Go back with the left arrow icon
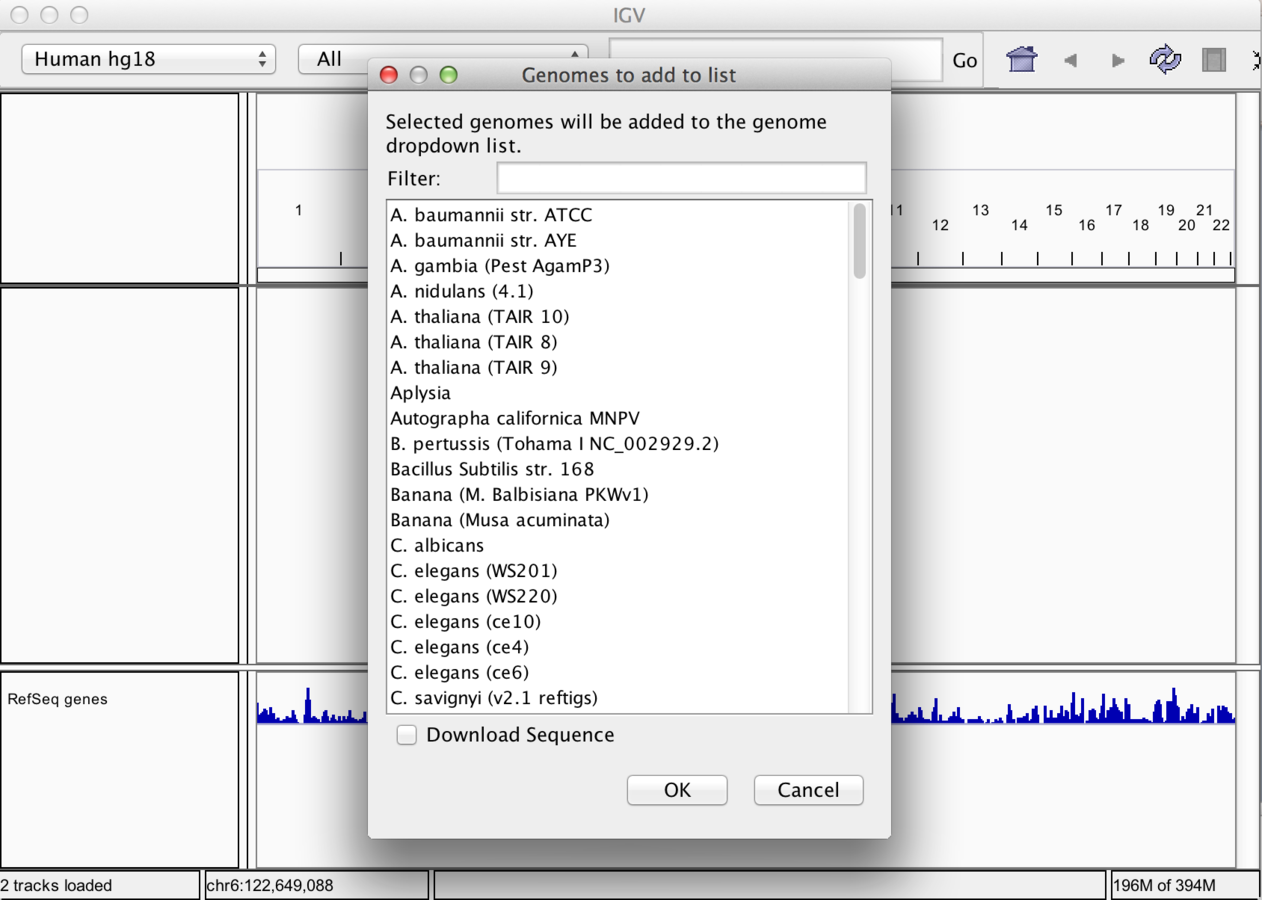The height and width of the screenshot is (900, 1262). [1070, 60]
